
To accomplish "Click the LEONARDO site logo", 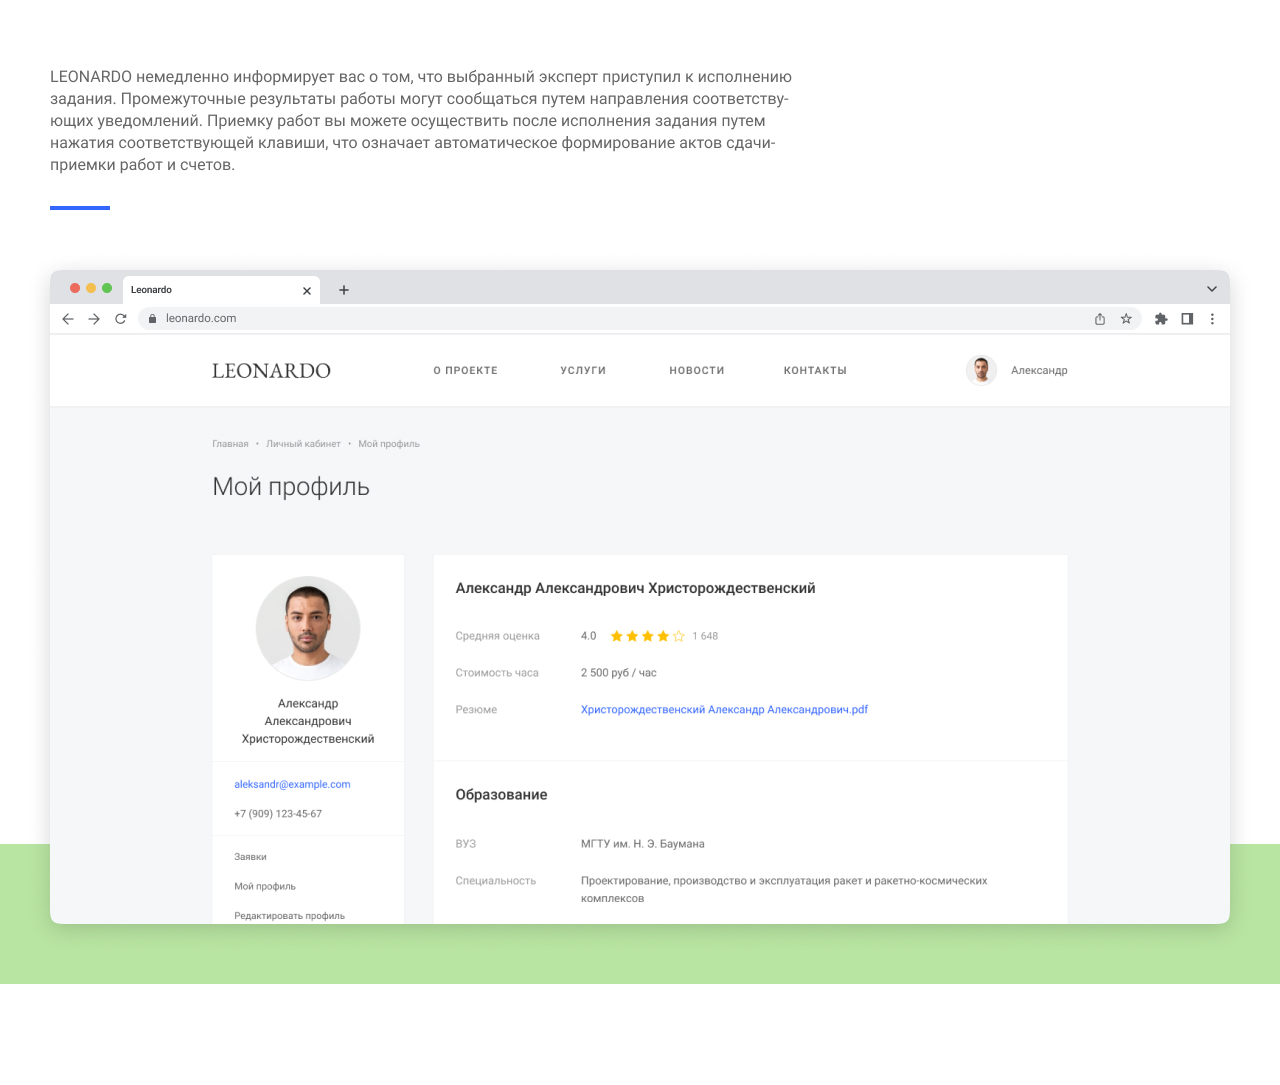I will click(x=271, y=371).
